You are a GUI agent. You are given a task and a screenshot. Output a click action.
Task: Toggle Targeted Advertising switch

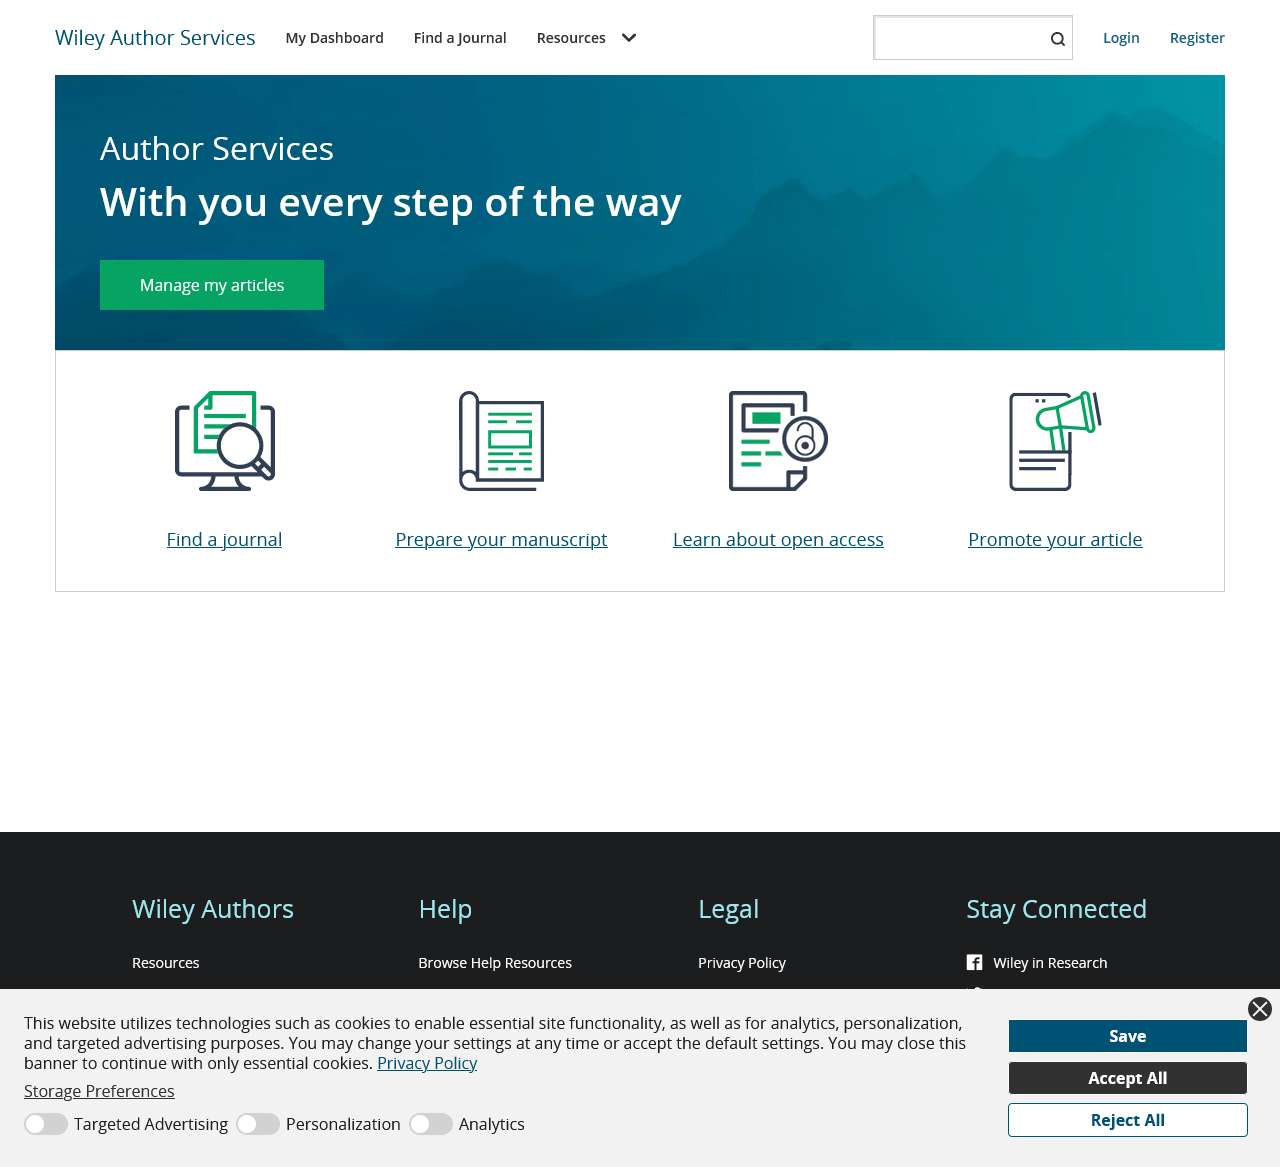pos(46,1124)
